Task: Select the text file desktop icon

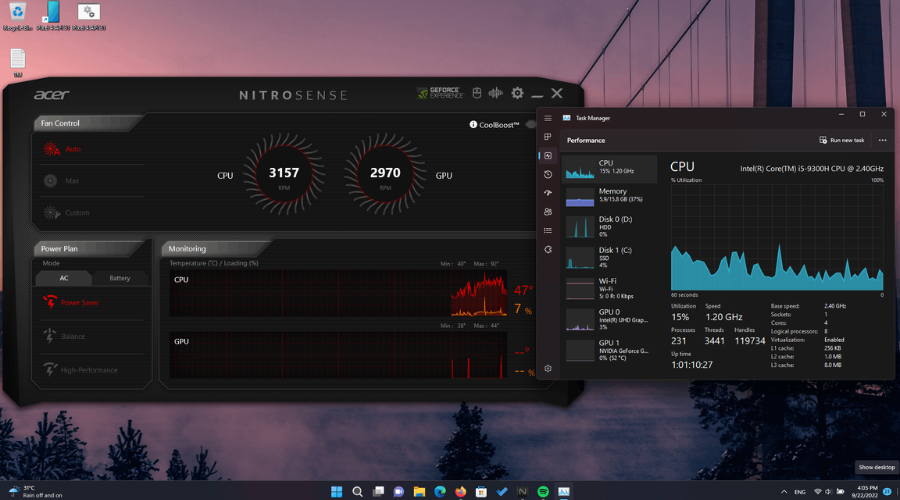Action: (x=18, y=63)
